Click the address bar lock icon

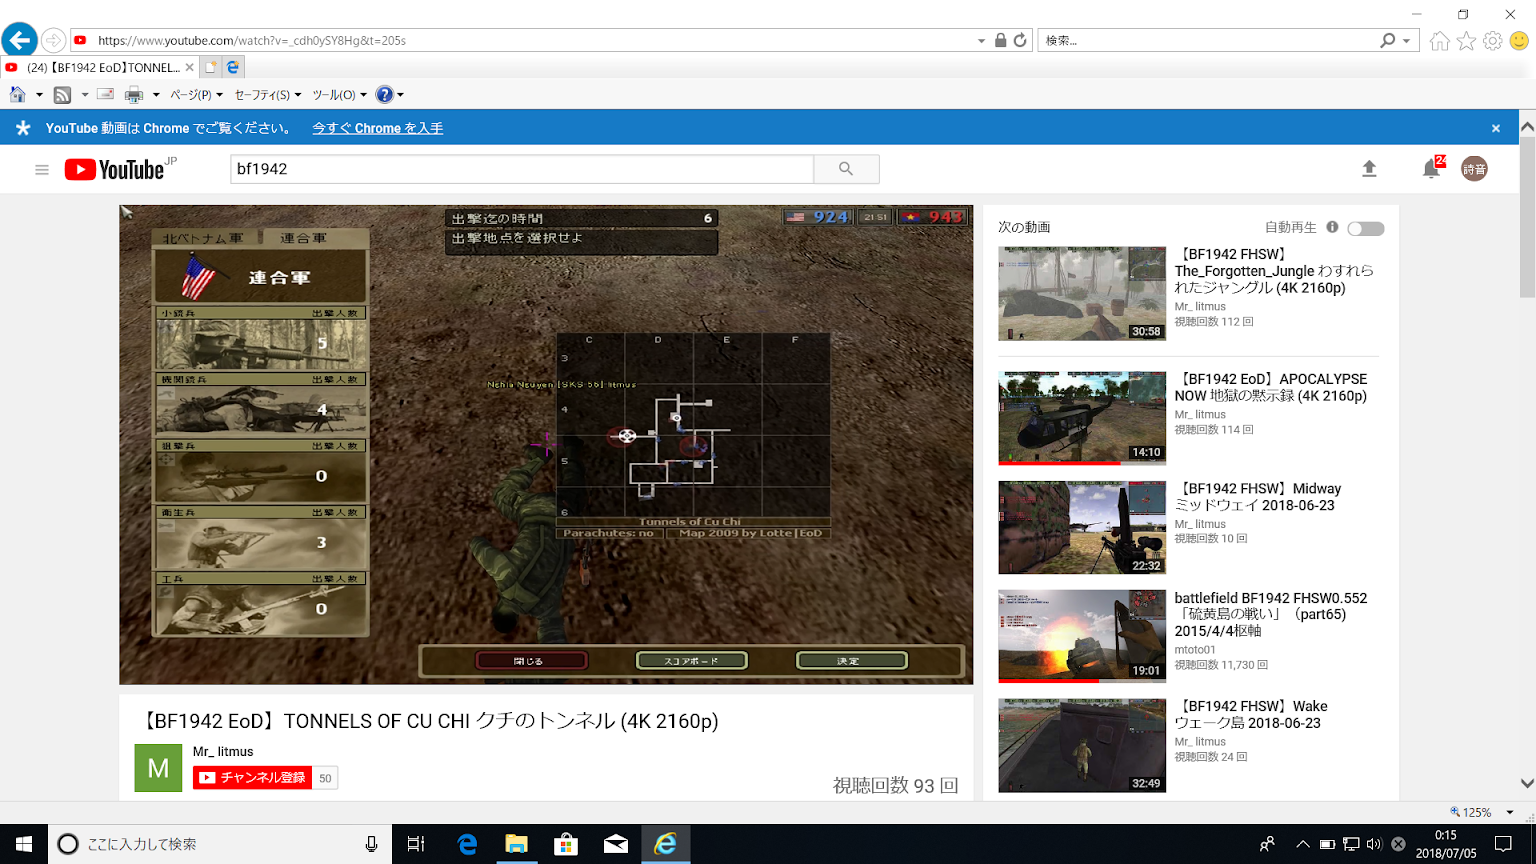pos(1000,41)
